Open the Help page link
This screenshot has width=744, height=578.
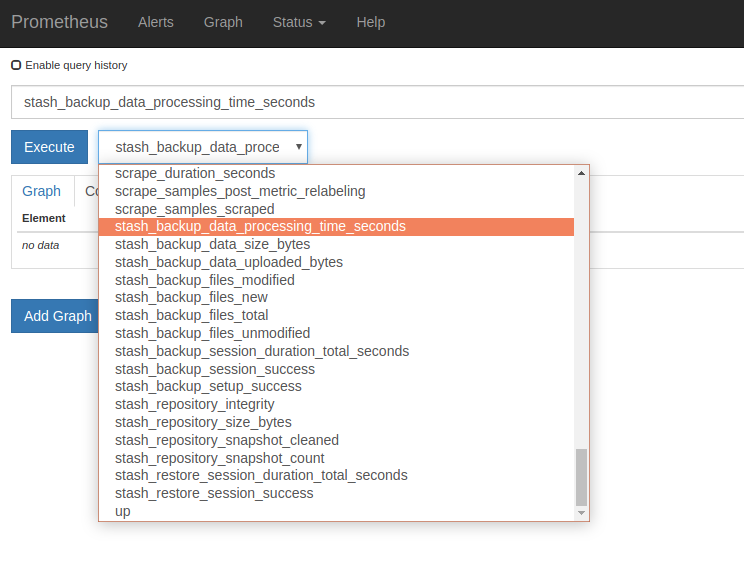click(370, 22)
